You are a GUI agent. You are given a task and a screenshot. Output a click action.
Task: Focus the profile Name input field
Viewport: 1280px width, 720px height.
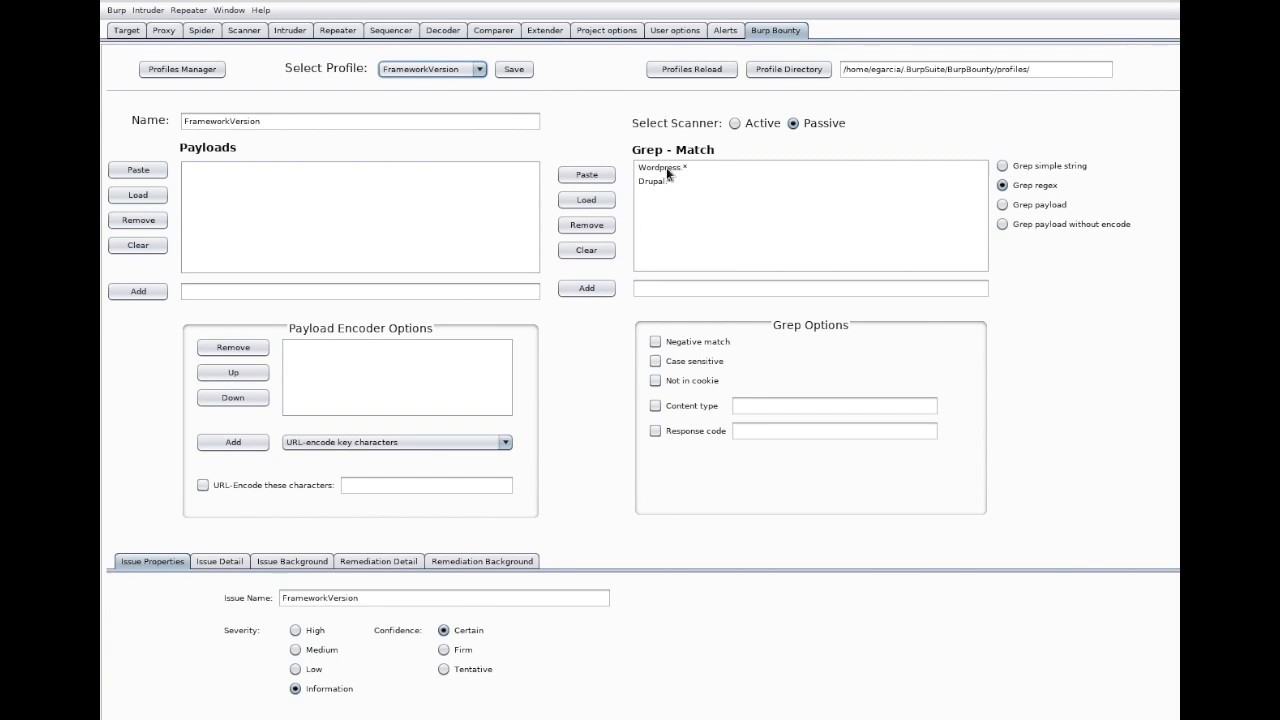coord(360,121)
